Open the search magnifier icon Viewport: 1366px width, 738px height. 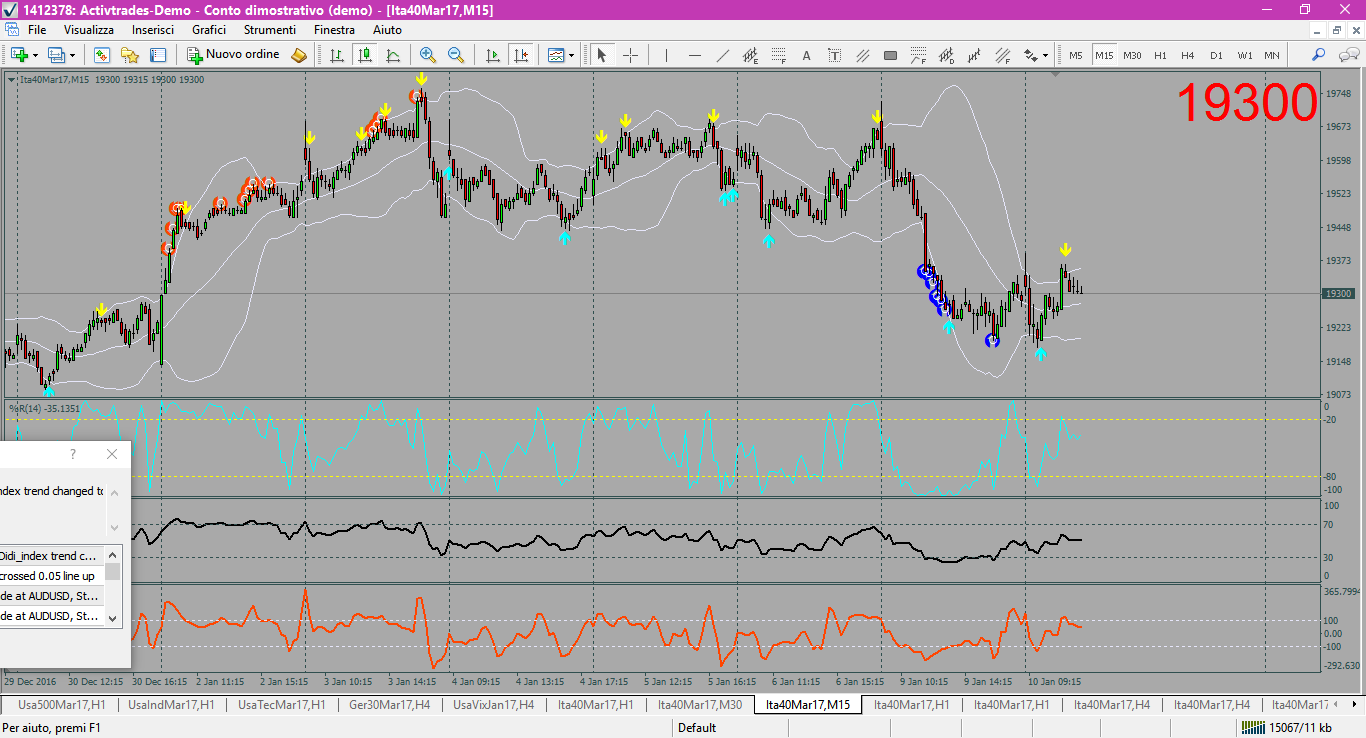[1319, 55]
